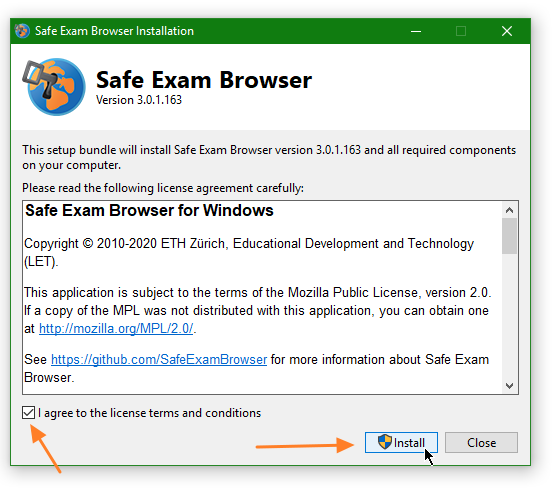Click the large Safe Exam Browser globe logo
553x494 pixels.
point(54,87)
